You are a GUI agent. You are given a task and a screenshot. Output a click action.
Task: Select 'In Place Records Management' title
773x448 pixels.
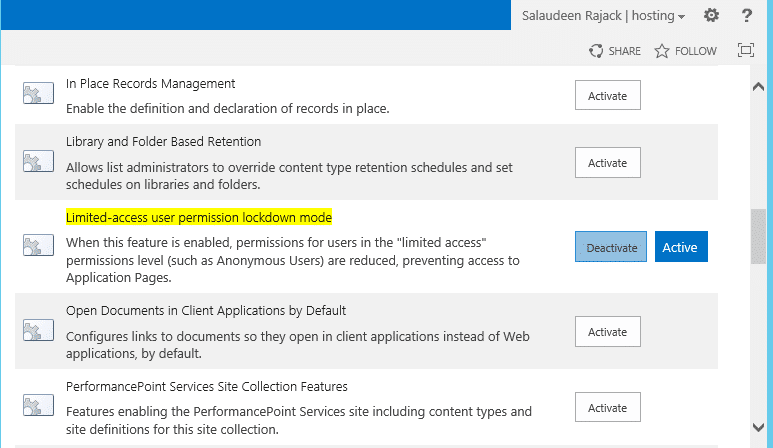(x=150, y=84)
